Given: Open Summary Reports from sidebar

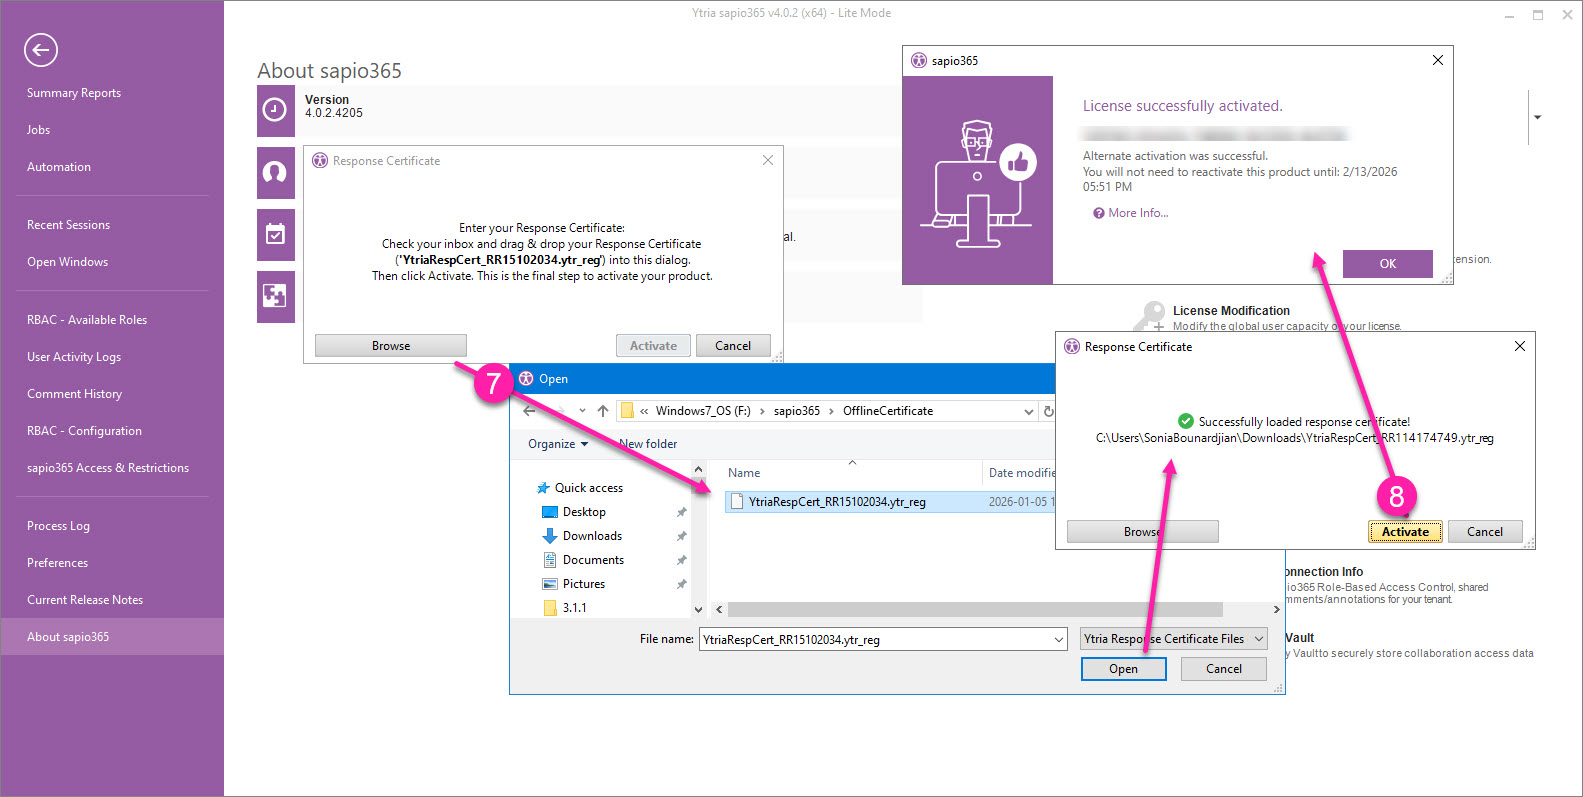Looking at the screenshot, I should [74, 93].
